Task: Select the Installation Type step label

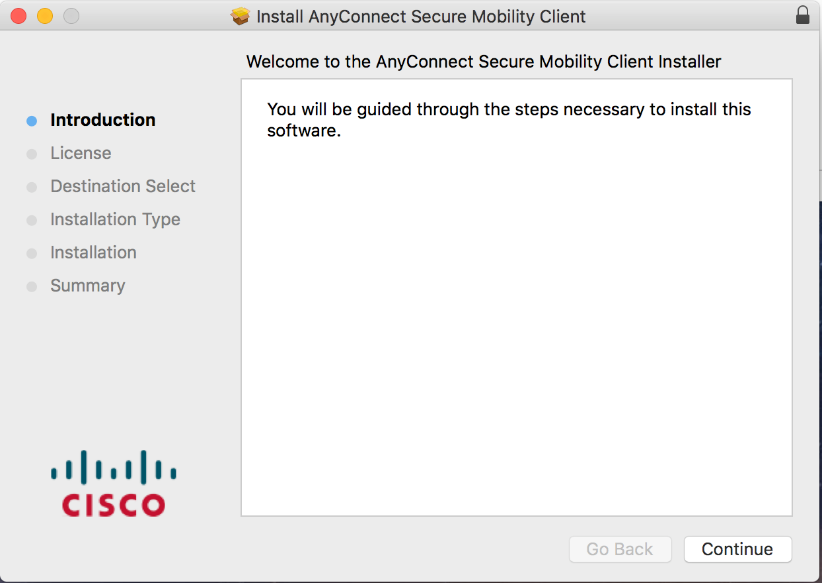Action: pyautogui.click(x=115, y=220)
